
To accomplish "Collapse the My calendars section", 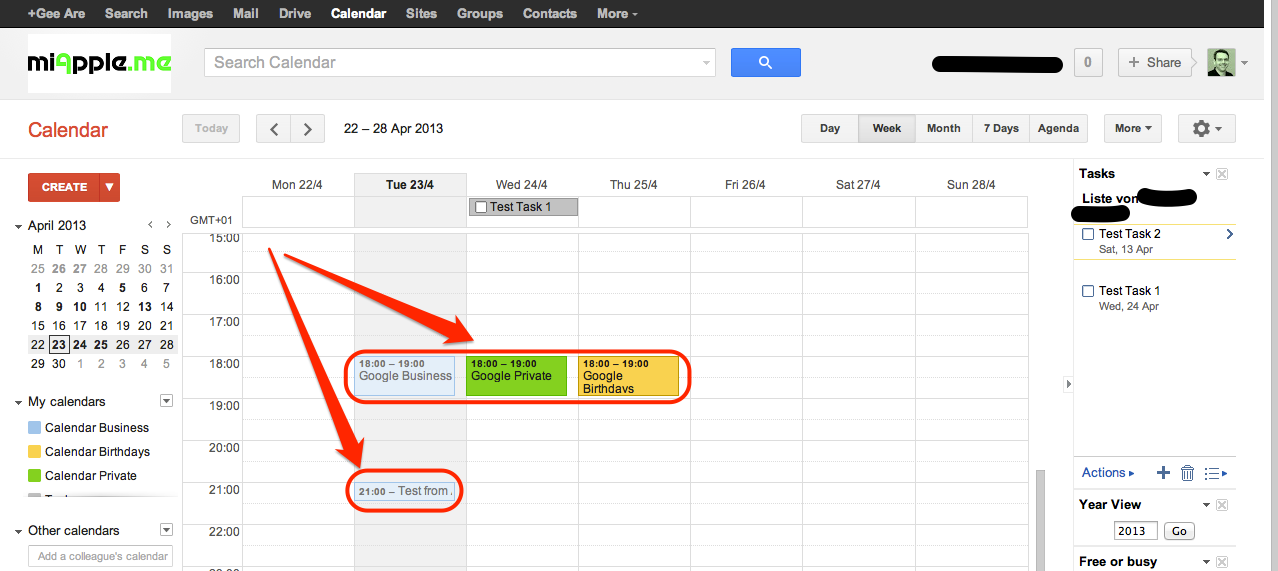I will click(19, 402).
